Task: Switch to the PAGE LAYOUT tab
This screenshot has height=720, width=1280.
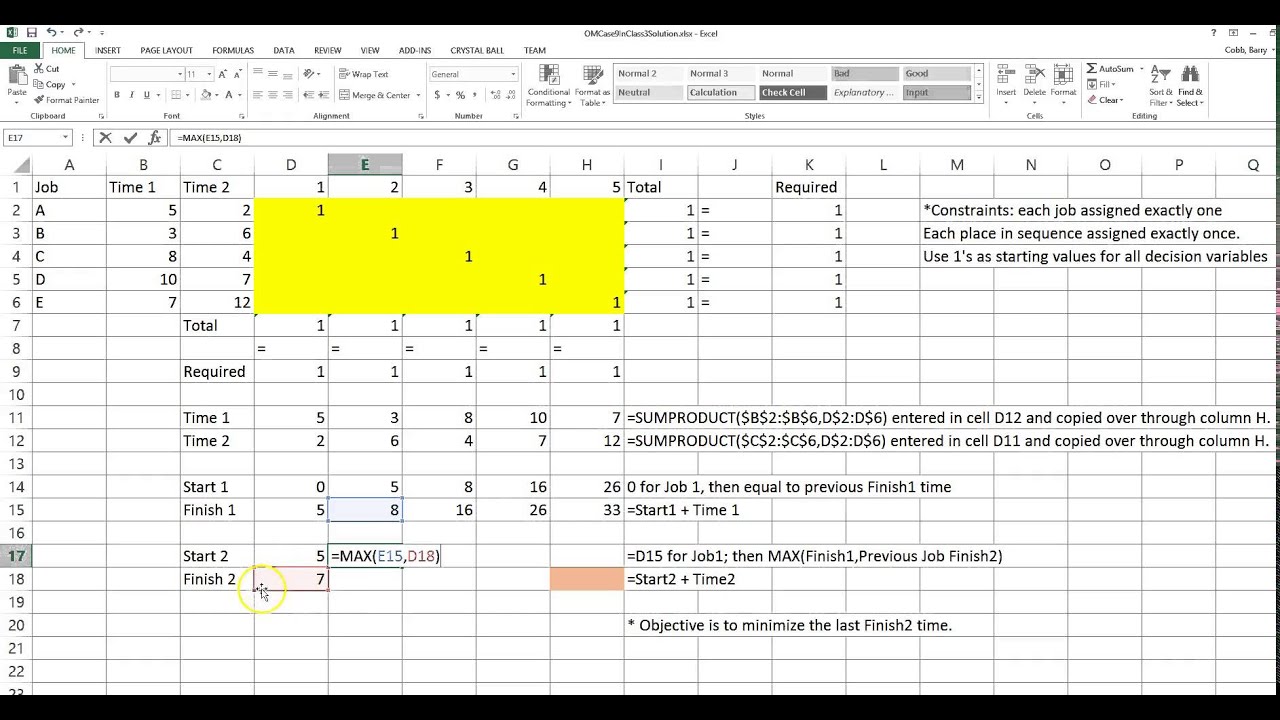Action: pos(166,50)
